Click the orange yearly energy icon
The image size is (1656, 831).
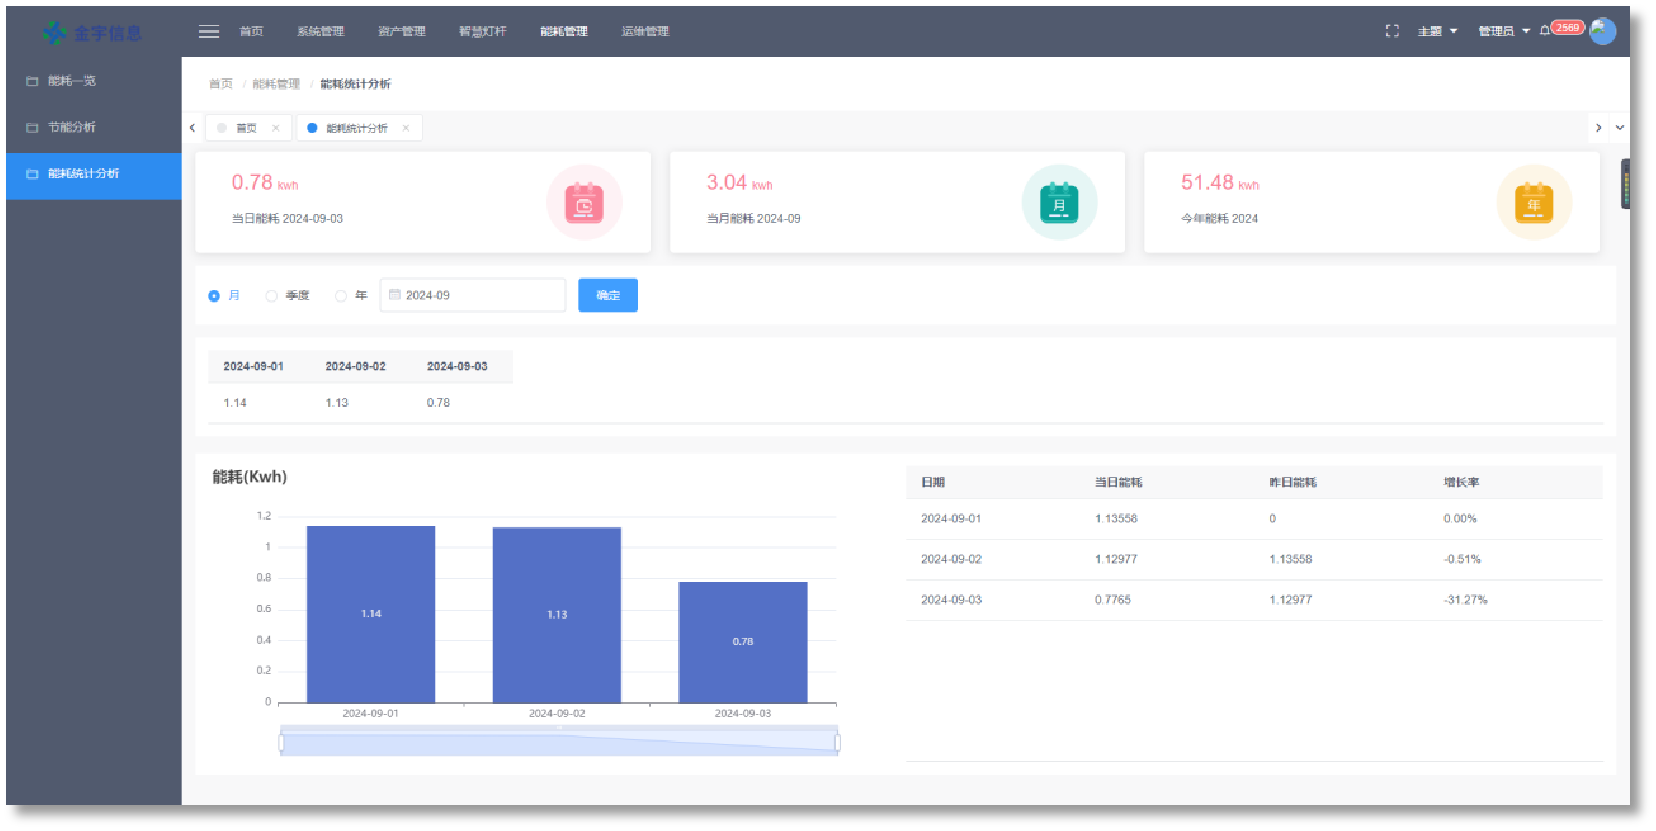click(x=1534, y=203)
